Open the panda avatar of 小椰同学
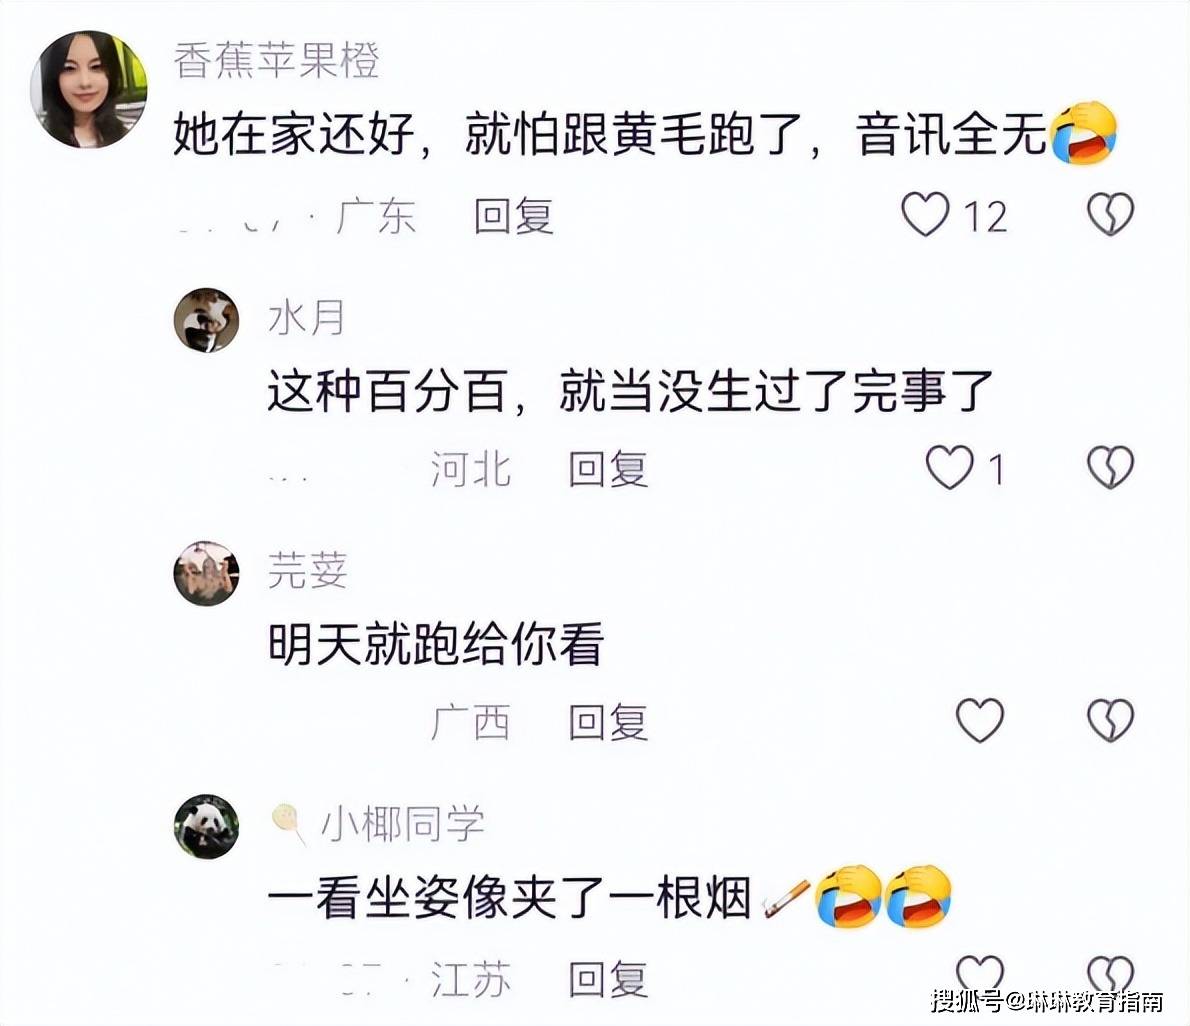 [x=206, y=827]
